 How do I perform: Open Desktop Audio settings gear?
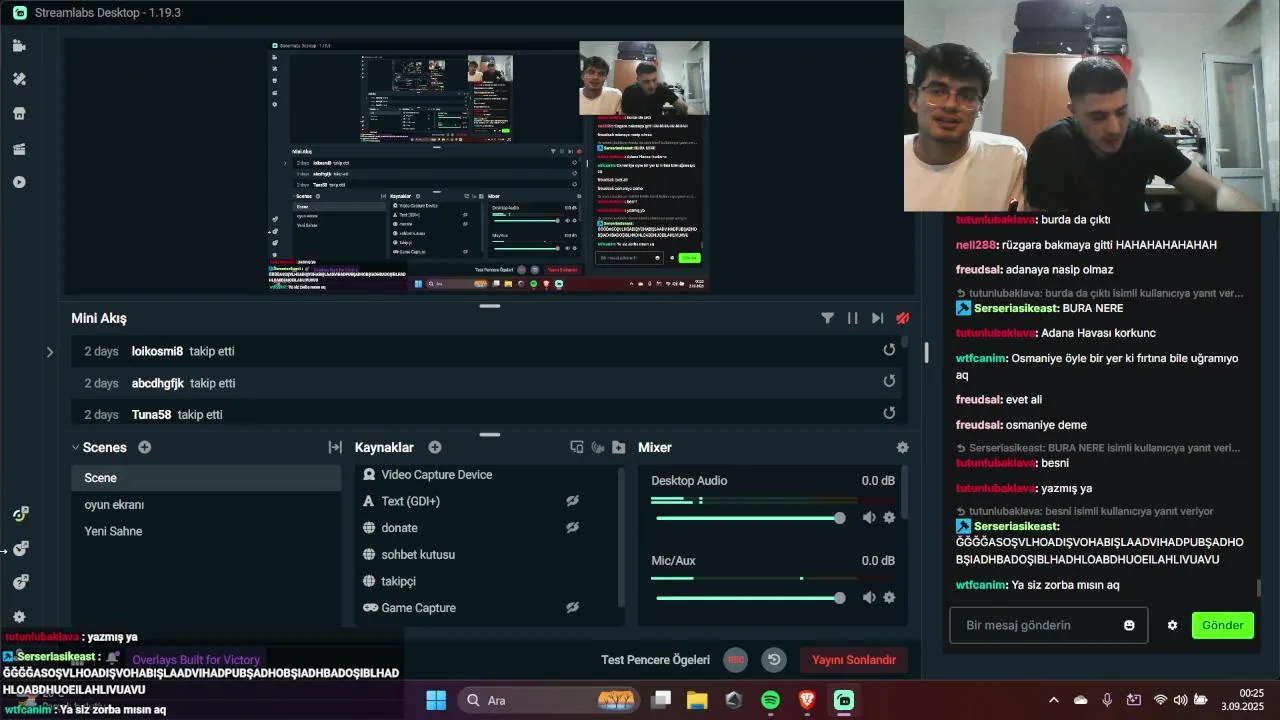(889, 517)
